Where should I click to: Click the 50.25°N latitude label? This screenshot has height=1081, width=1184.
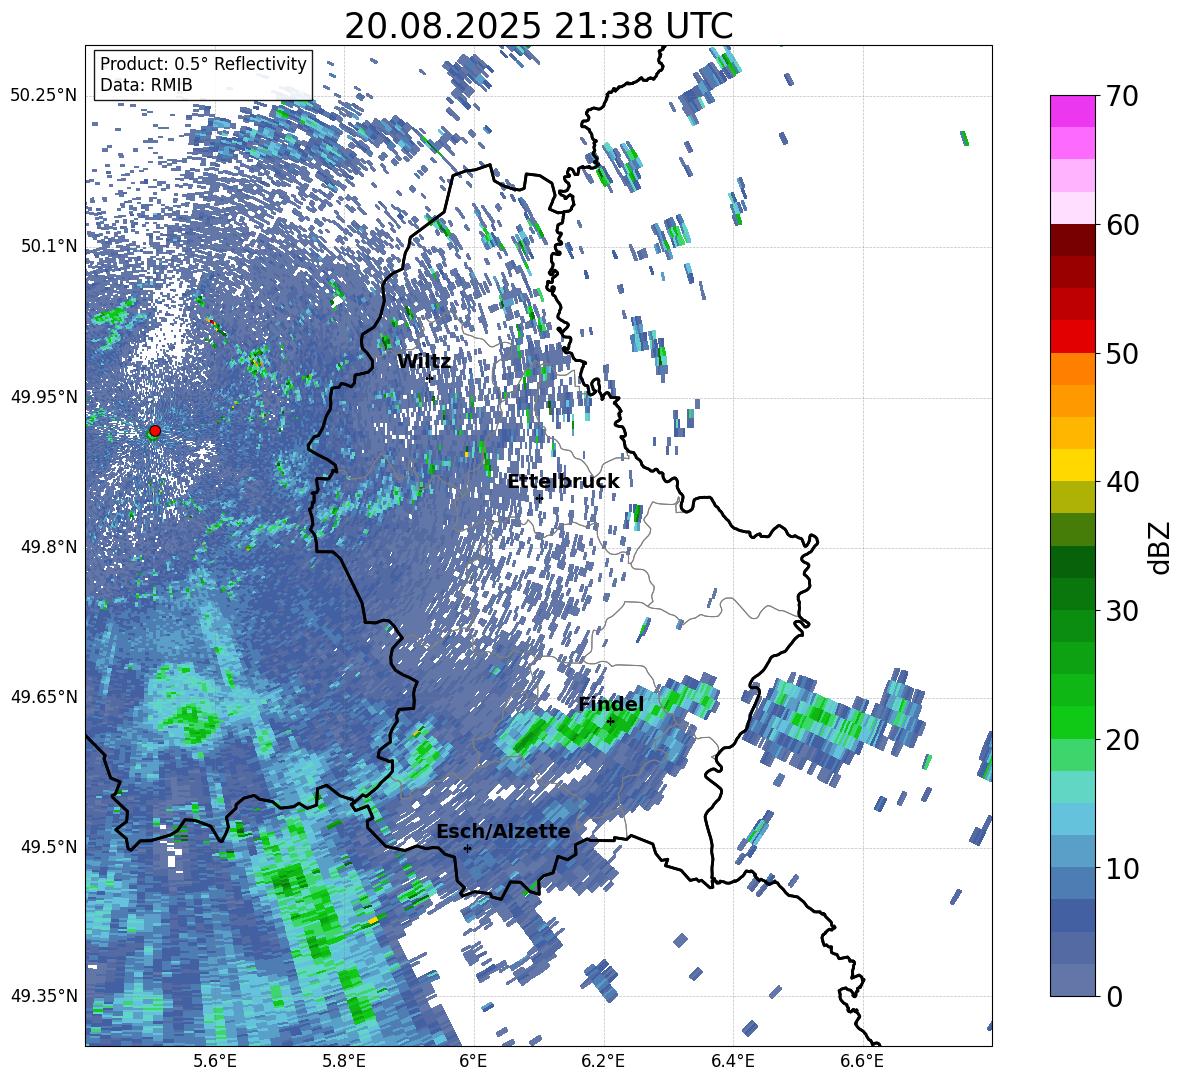click(44, 96)
